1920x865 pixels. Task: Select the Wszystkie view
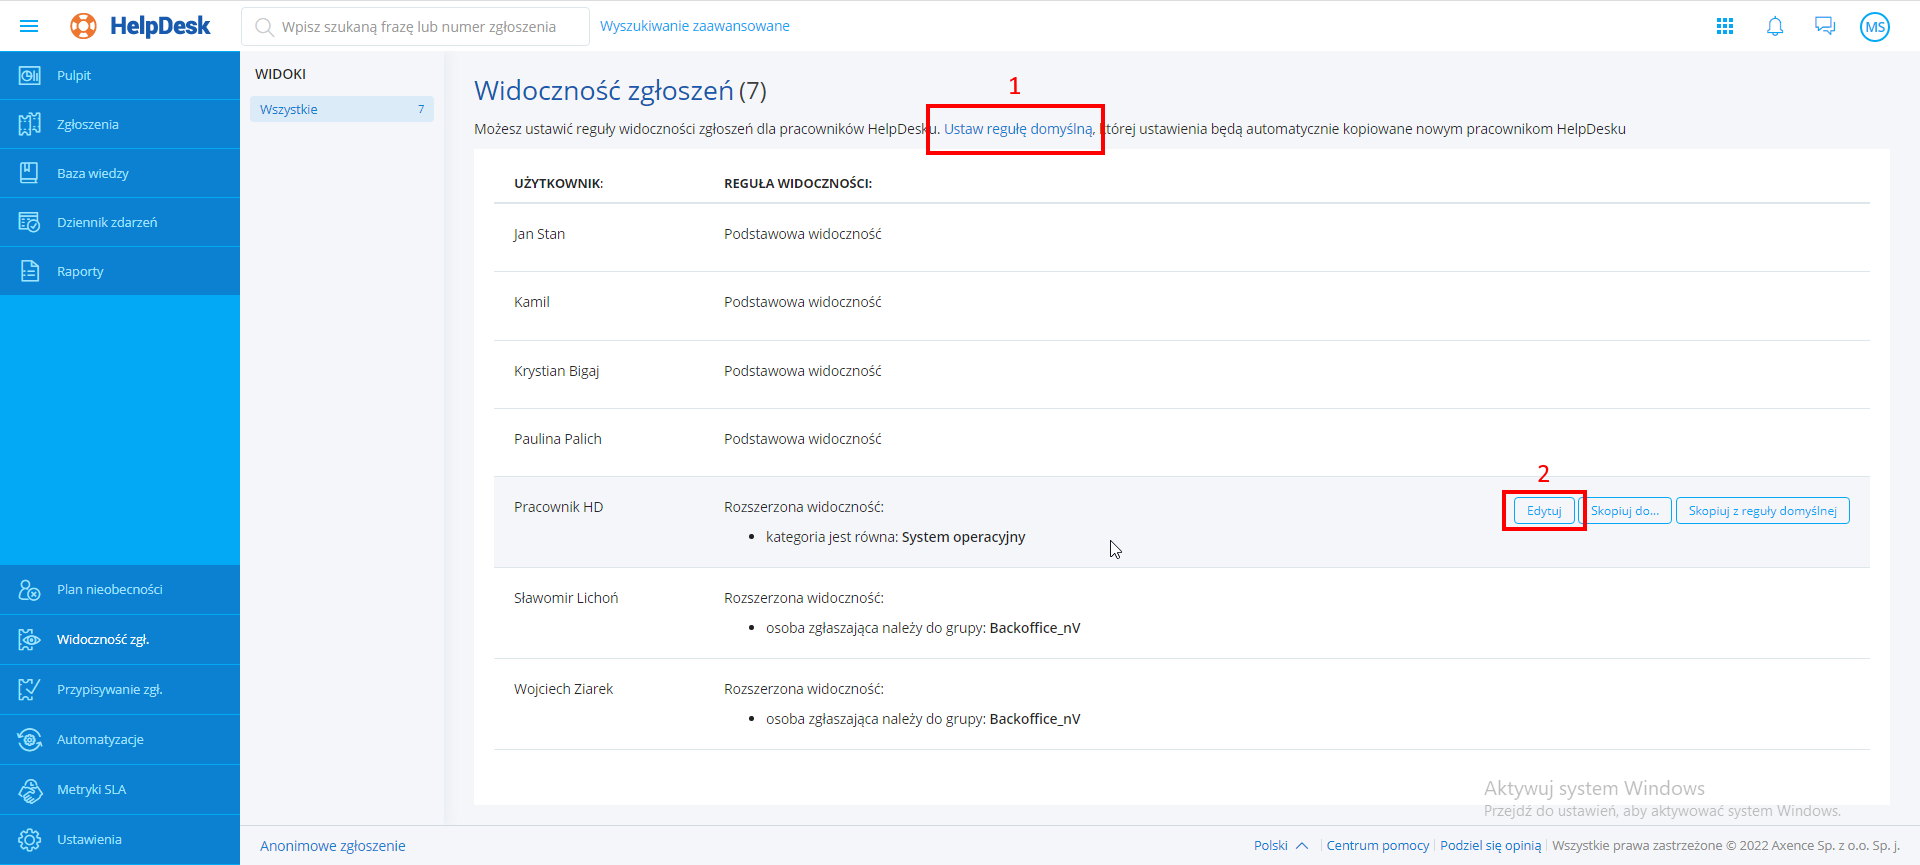click(x=340, y=109)
